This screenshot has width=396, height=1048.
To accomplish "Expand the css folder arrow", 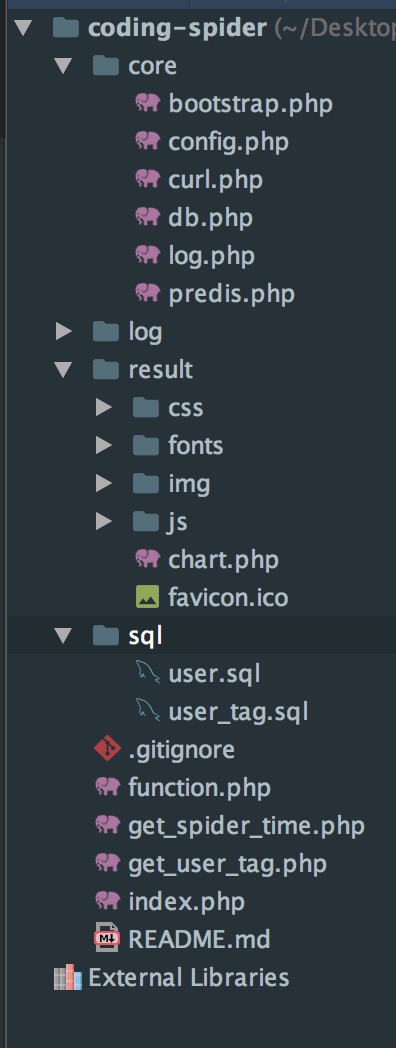I will [104, 407].
